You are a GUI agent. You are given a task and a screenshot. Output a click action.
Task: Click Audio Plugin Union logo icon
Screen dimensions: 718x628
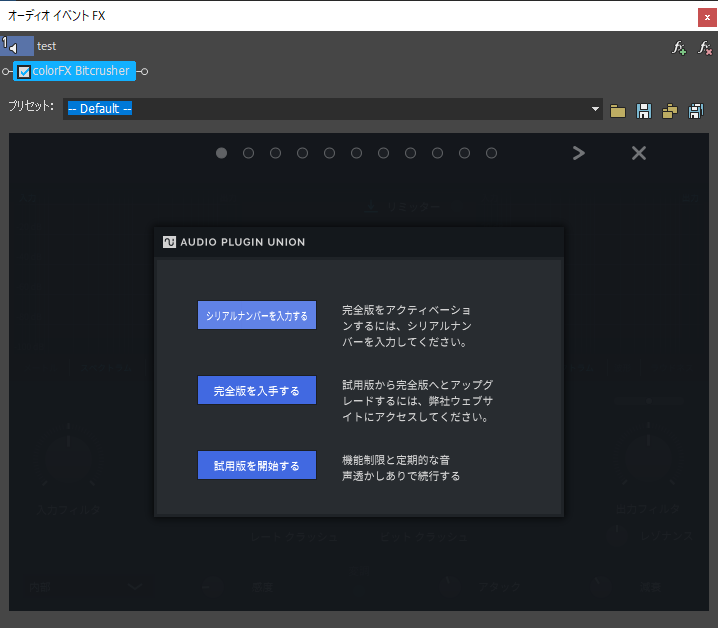(x=169, y=242)
